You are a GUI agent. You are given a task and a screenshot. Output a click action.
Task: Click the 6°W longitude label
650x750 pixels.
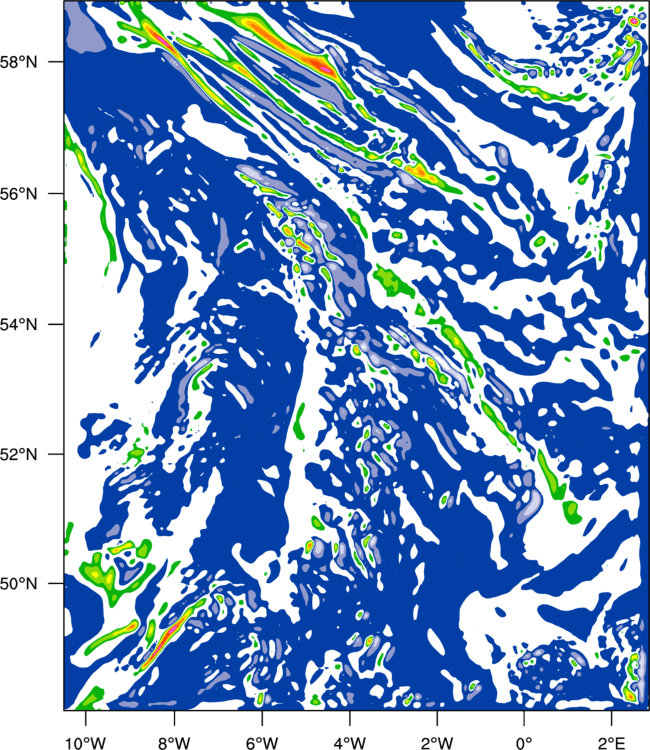click(262, 743)
